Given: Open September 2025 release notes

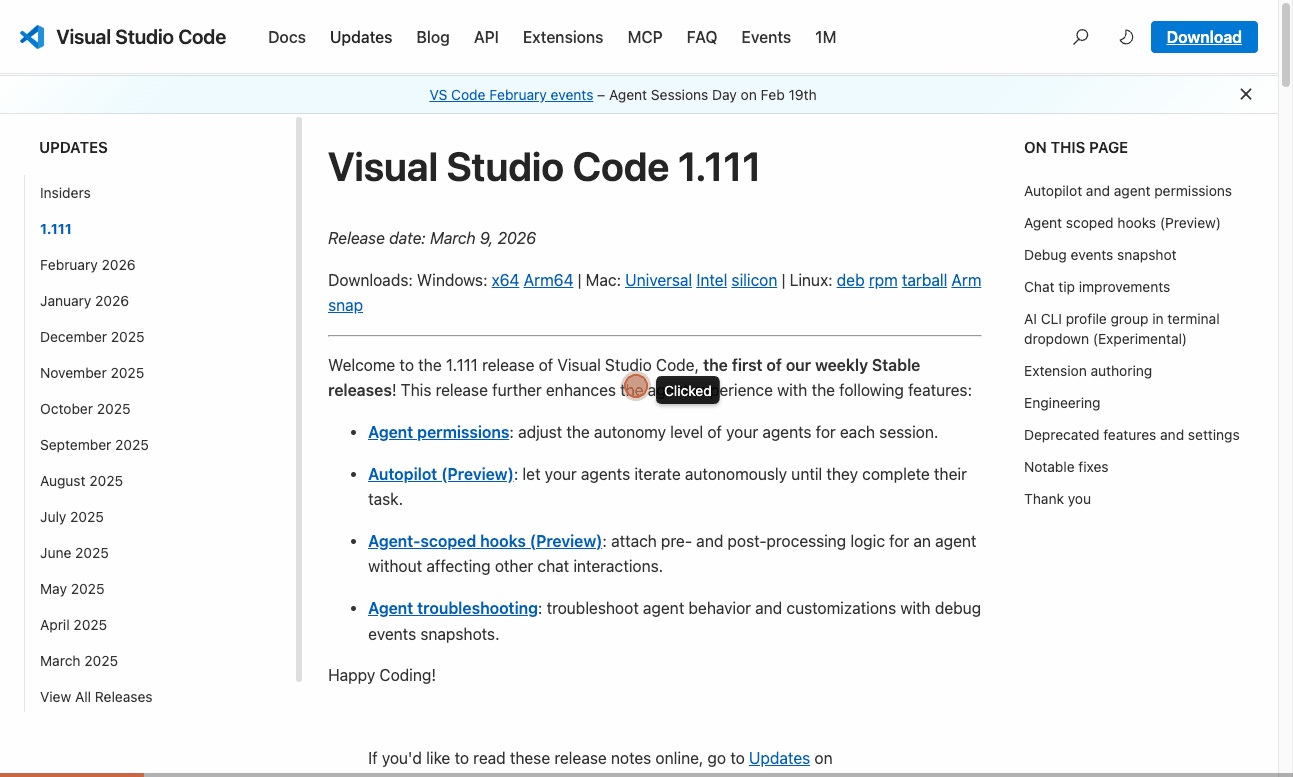Looking at the screenshot, I should point(94,445).
